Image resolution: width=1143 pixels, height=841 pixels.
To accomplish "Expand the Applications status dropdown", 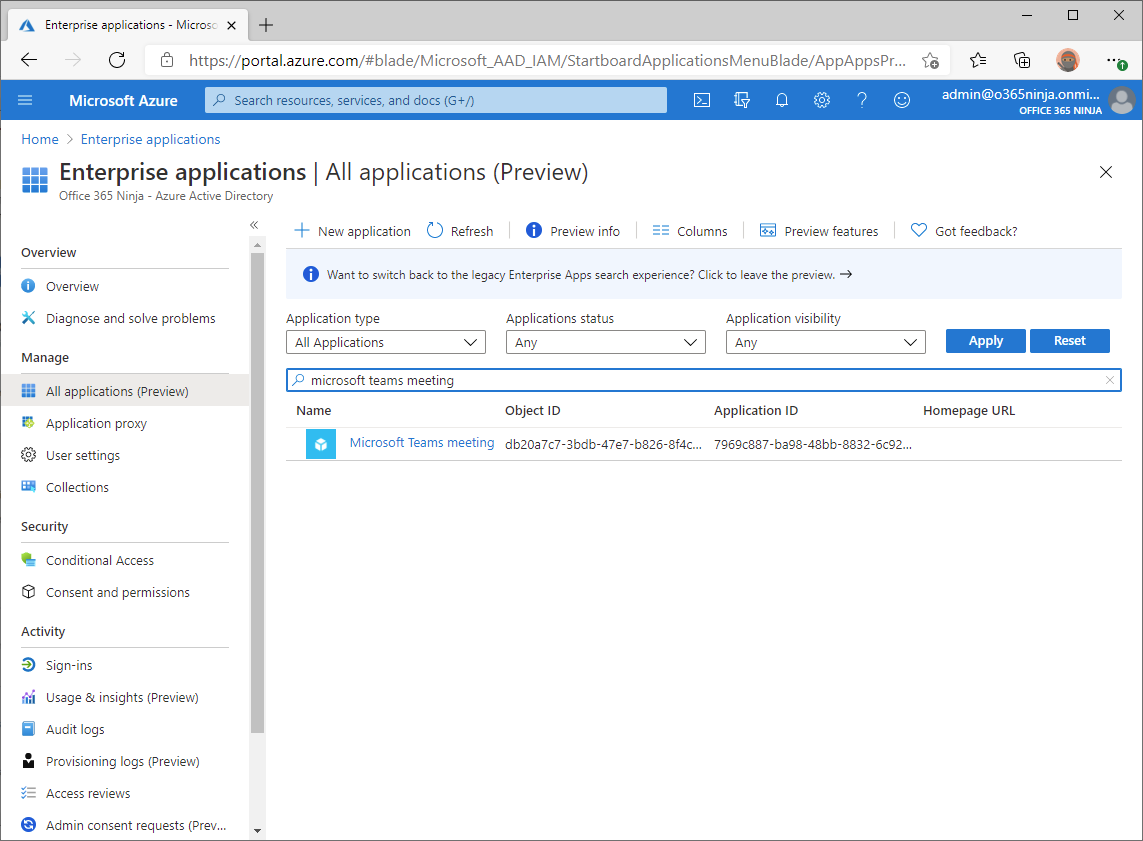I will click(x=606, y=343).
